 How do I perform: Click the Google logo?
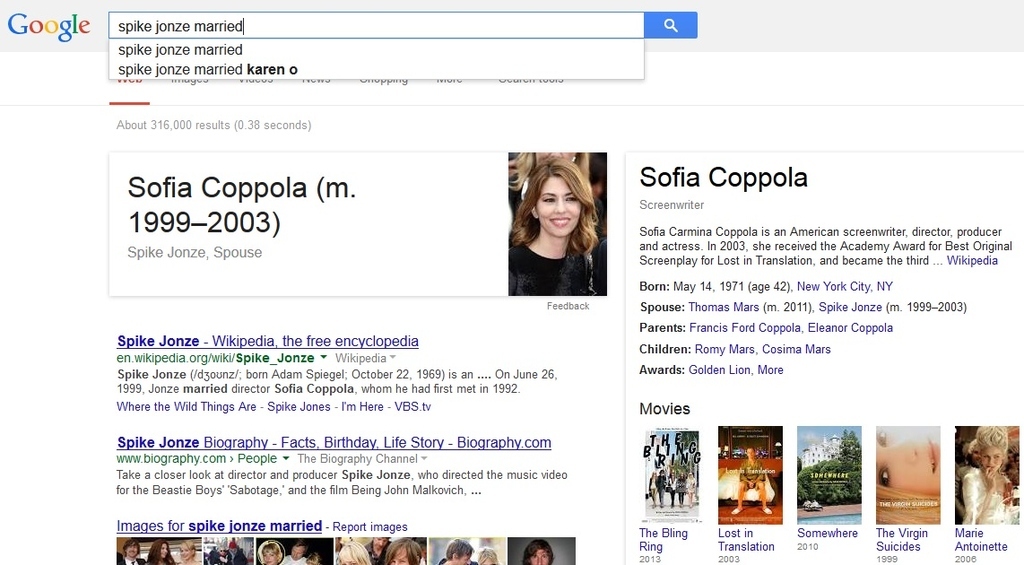[49, 27]
